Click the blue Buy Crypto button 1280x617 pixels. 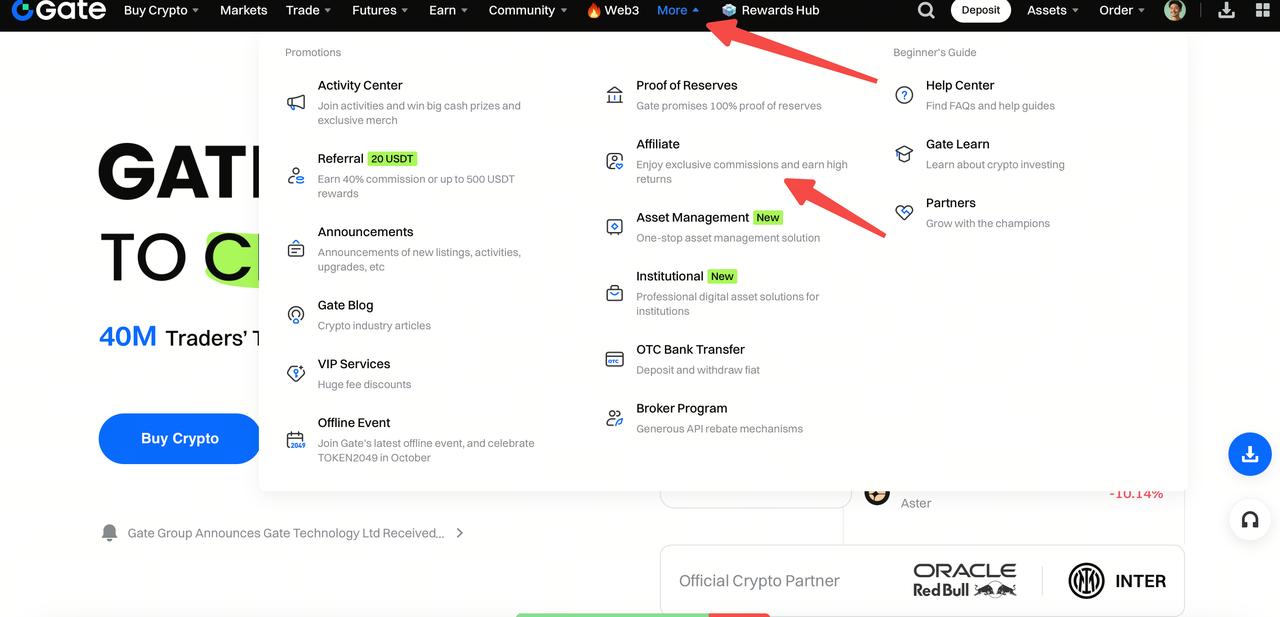(180, 438)
